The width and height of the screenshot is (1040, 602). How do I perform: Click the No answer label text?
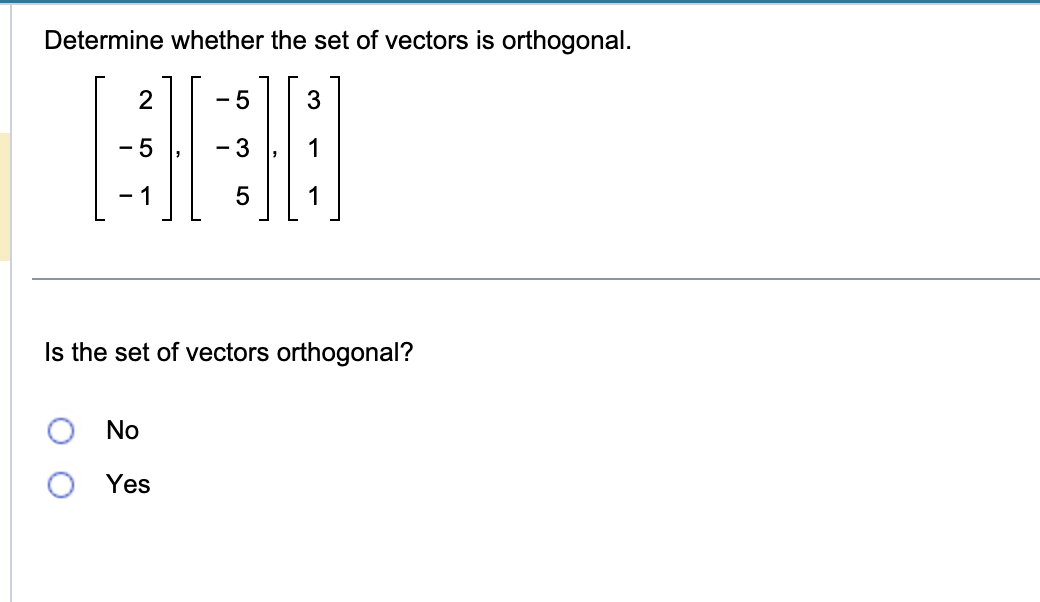[x=121, y=430]
